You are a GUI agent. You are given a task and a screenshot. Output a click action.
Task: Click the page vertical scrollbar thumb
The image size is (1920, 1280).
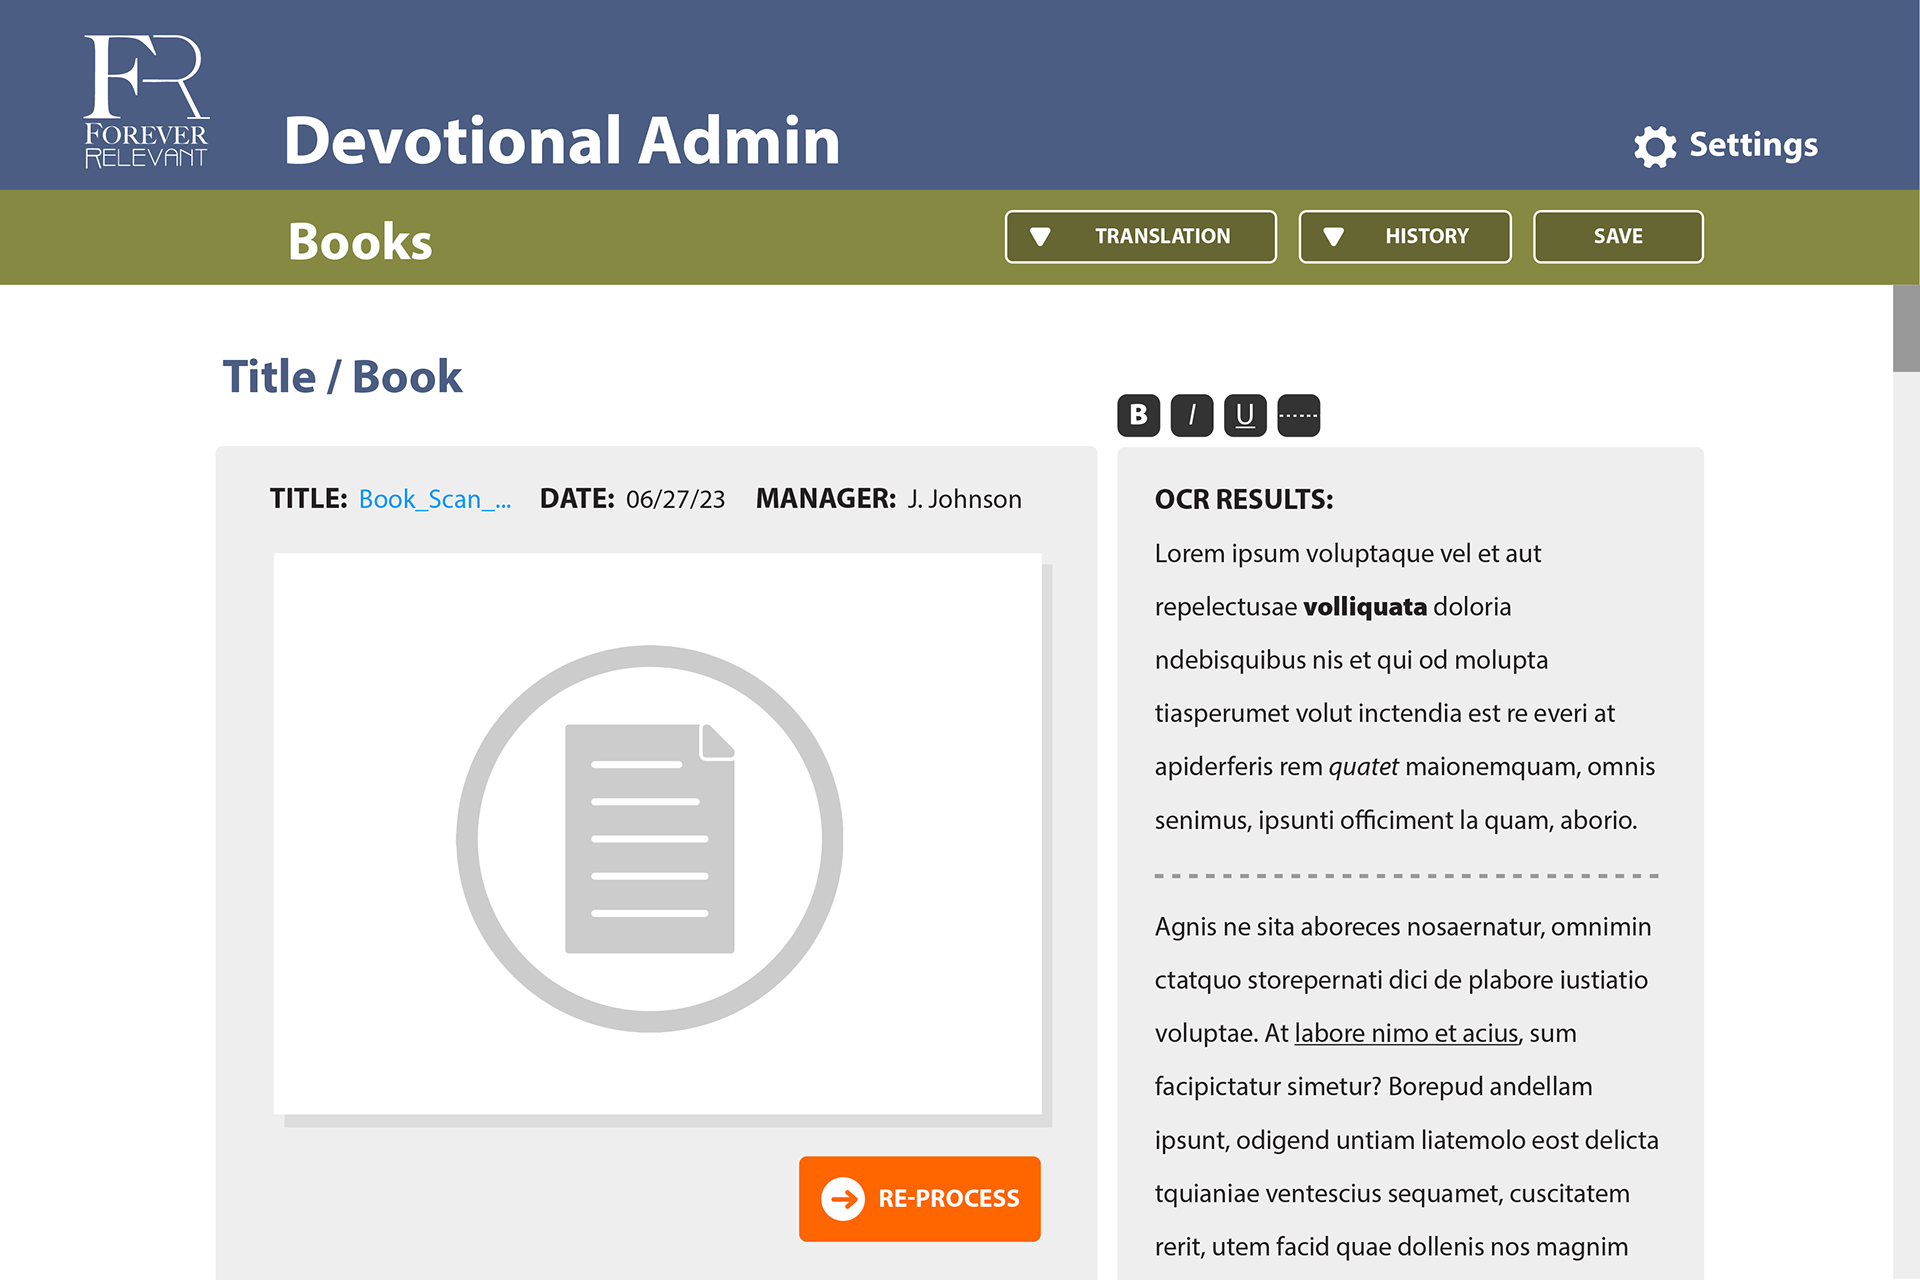(x=1906, y=328)
